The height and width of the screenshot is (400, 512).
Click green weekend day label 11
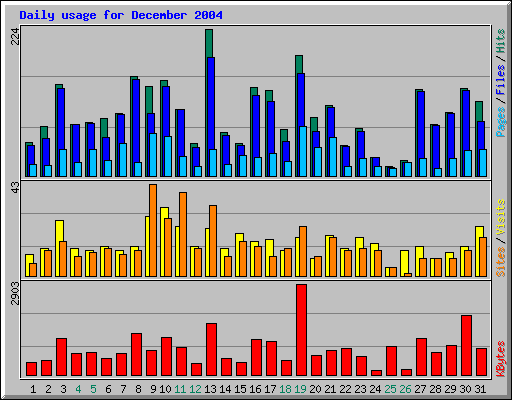180,389
